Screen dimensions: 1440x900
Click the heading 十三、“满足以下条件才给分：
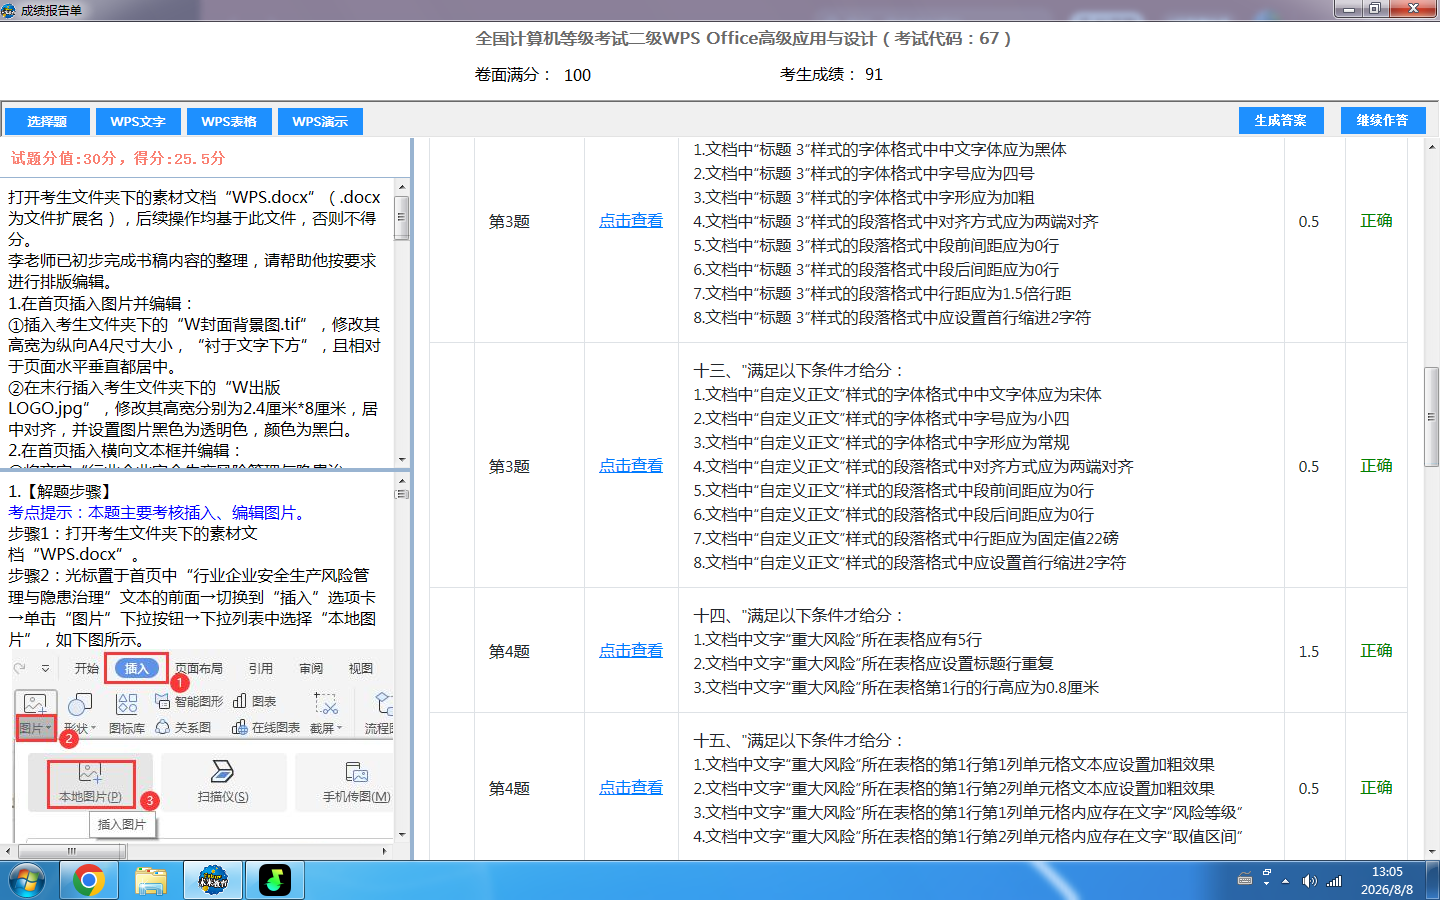[x=799, y=370]
